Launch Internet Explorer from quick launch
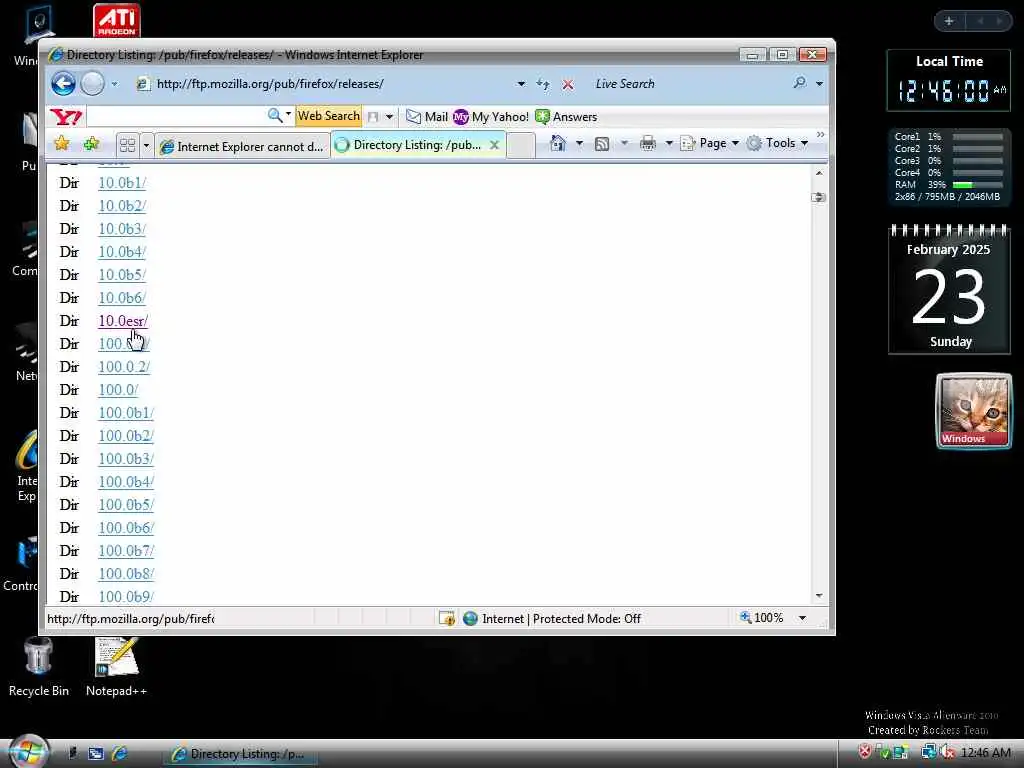Viewport: 1024px width, 768px height. tap(120, 753)
